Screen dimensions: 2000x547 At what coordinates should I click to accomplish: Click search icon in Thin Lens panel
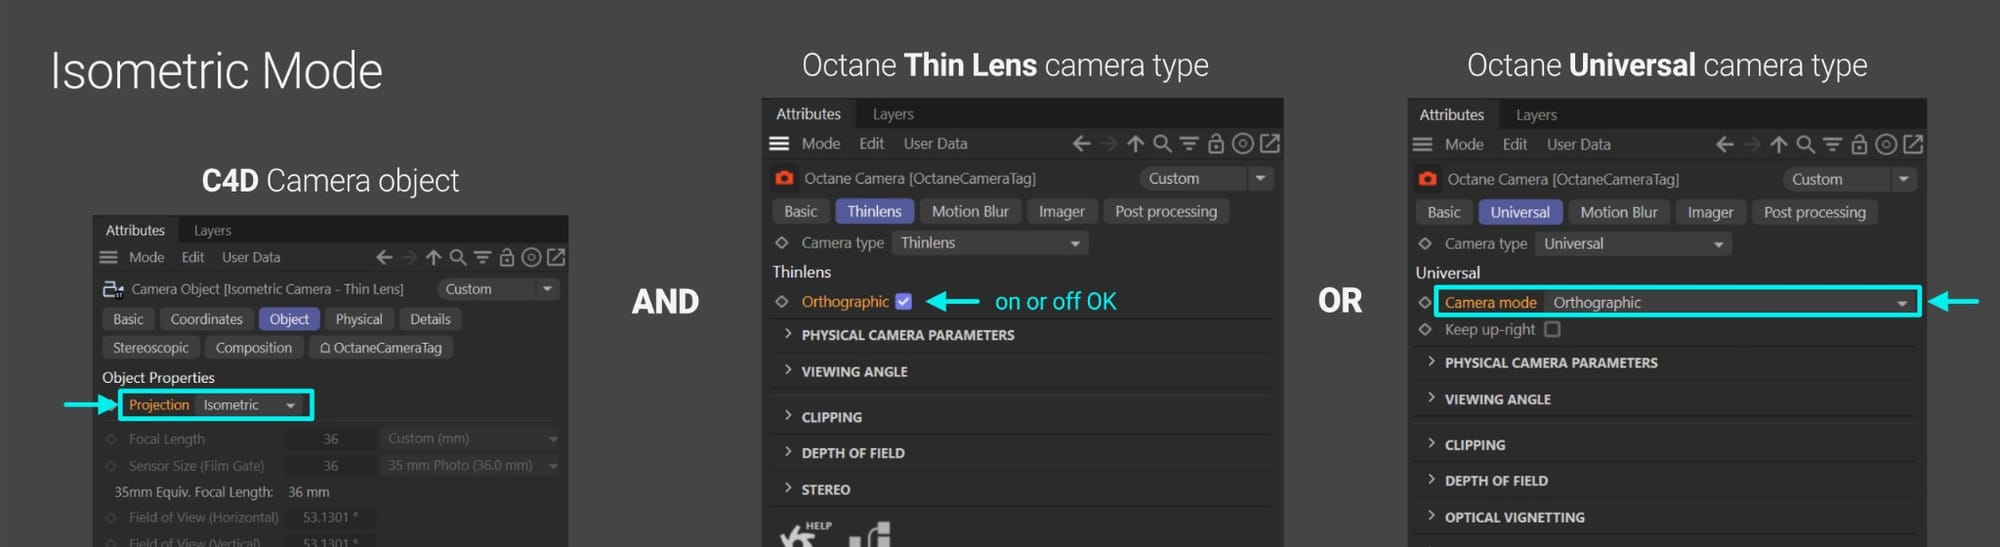1162,144
